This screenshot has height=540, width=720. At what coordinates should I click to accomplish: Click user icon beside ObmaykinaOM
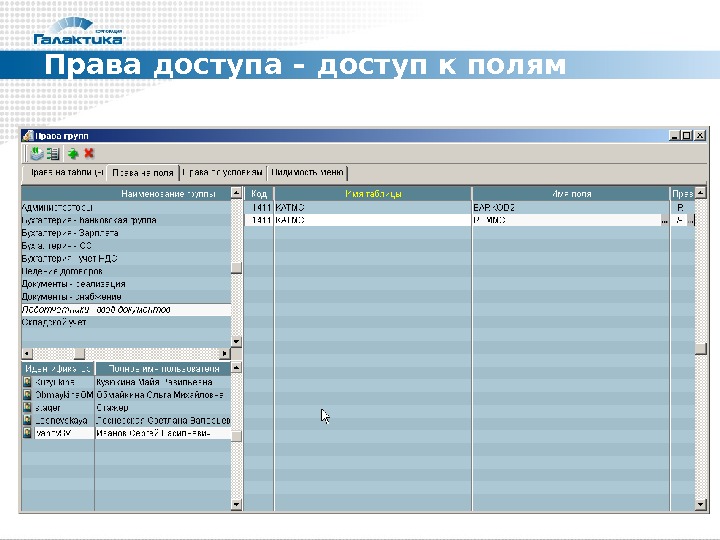[x=28, y=394]
